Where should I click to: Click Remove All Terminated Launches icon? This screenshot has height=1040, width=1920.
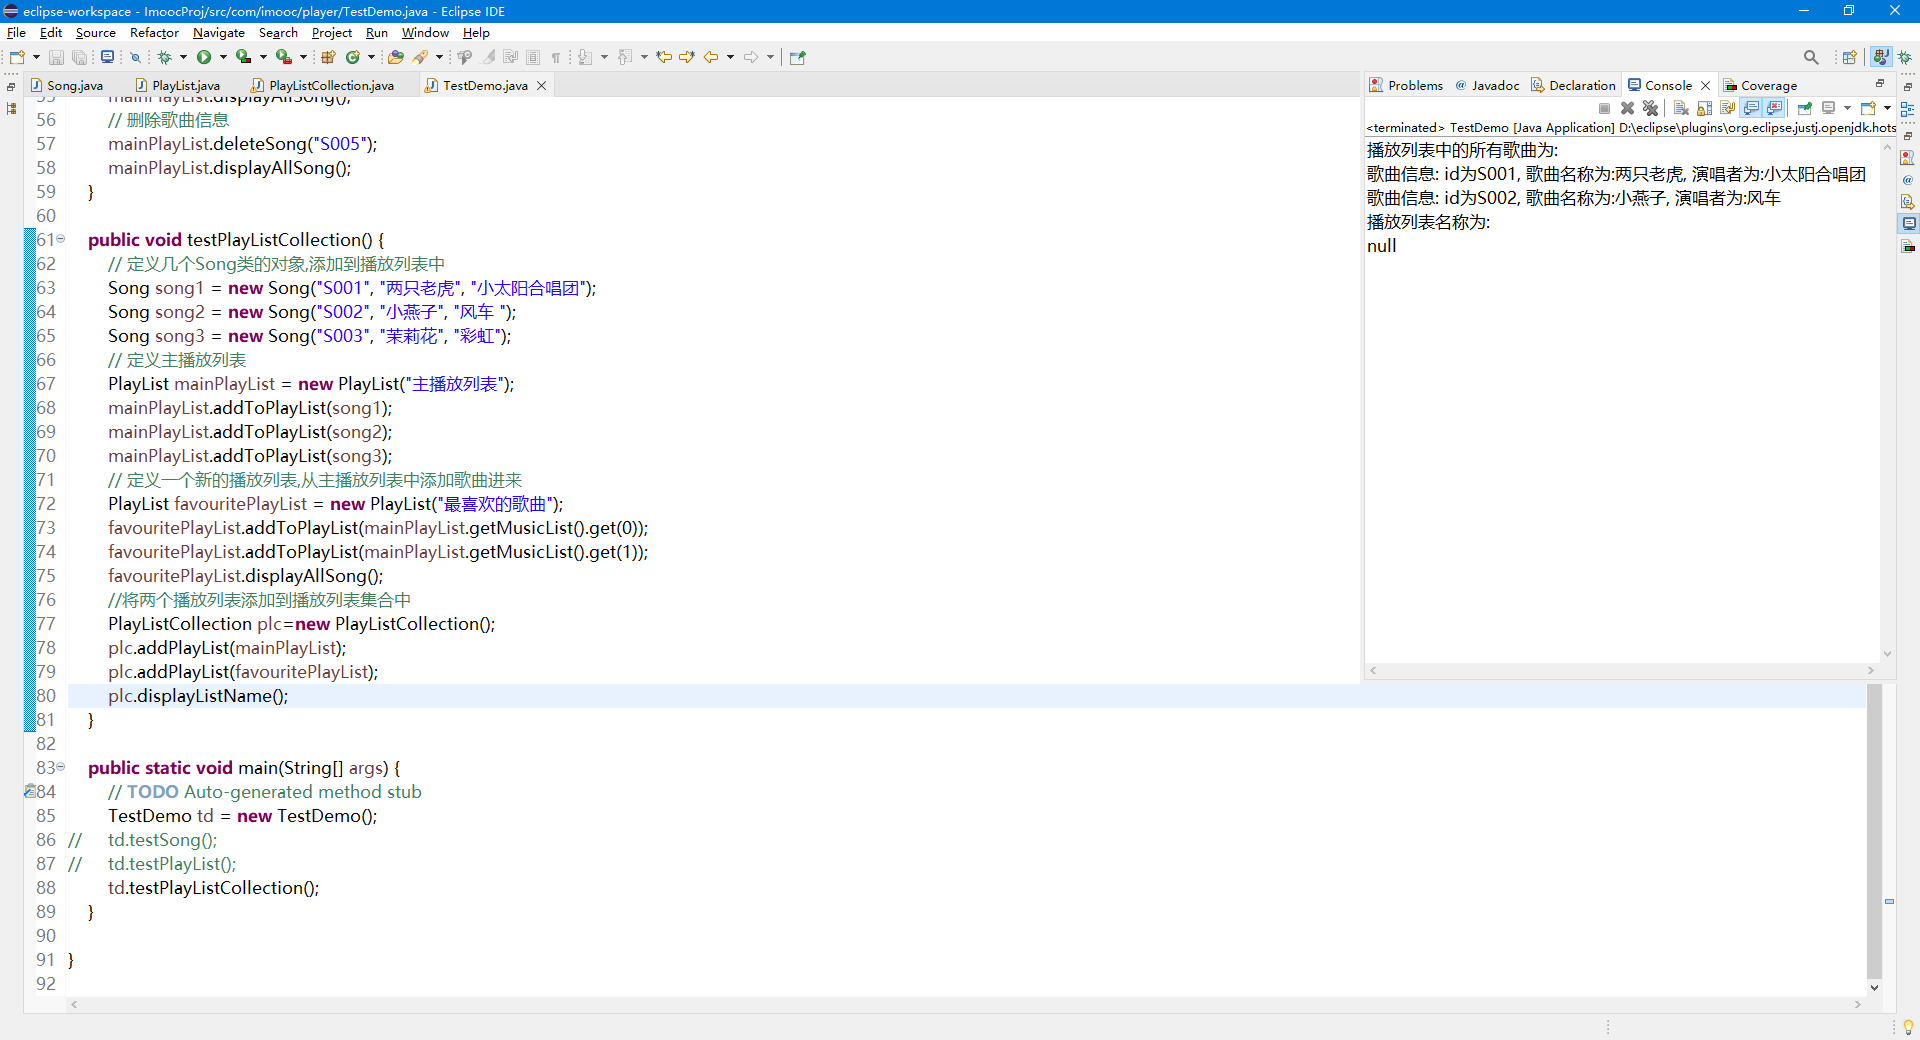pos(1650,108)
